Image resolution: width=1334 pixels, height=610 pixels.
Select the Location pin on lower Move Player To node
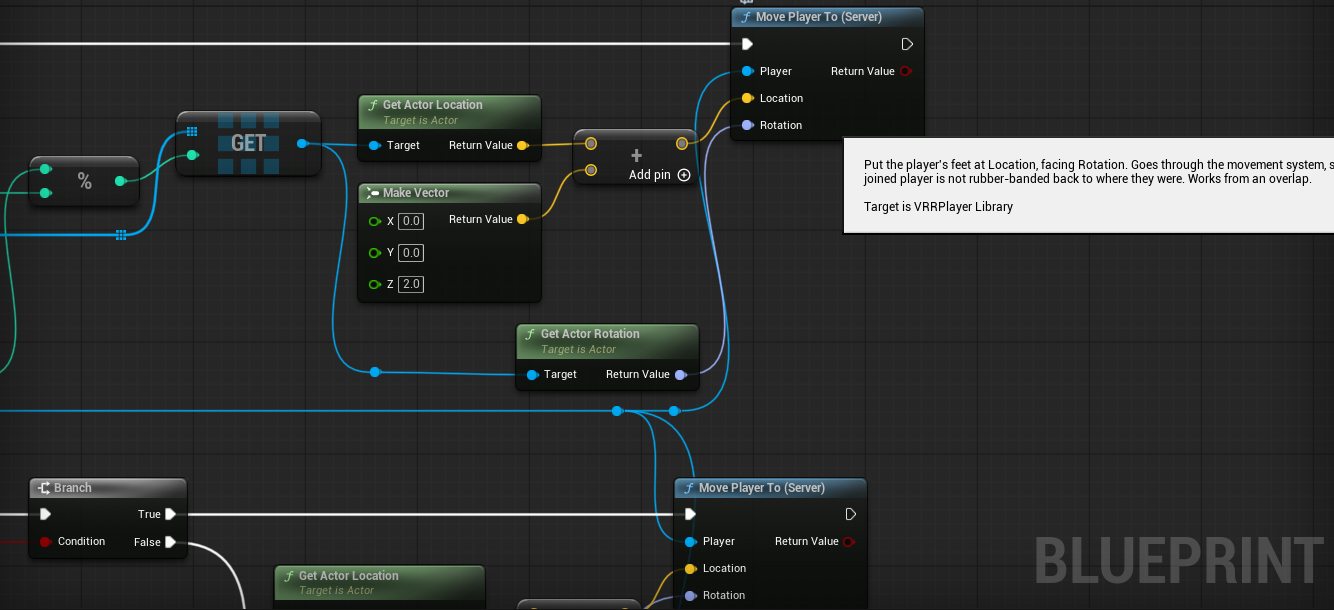(691, 568)
